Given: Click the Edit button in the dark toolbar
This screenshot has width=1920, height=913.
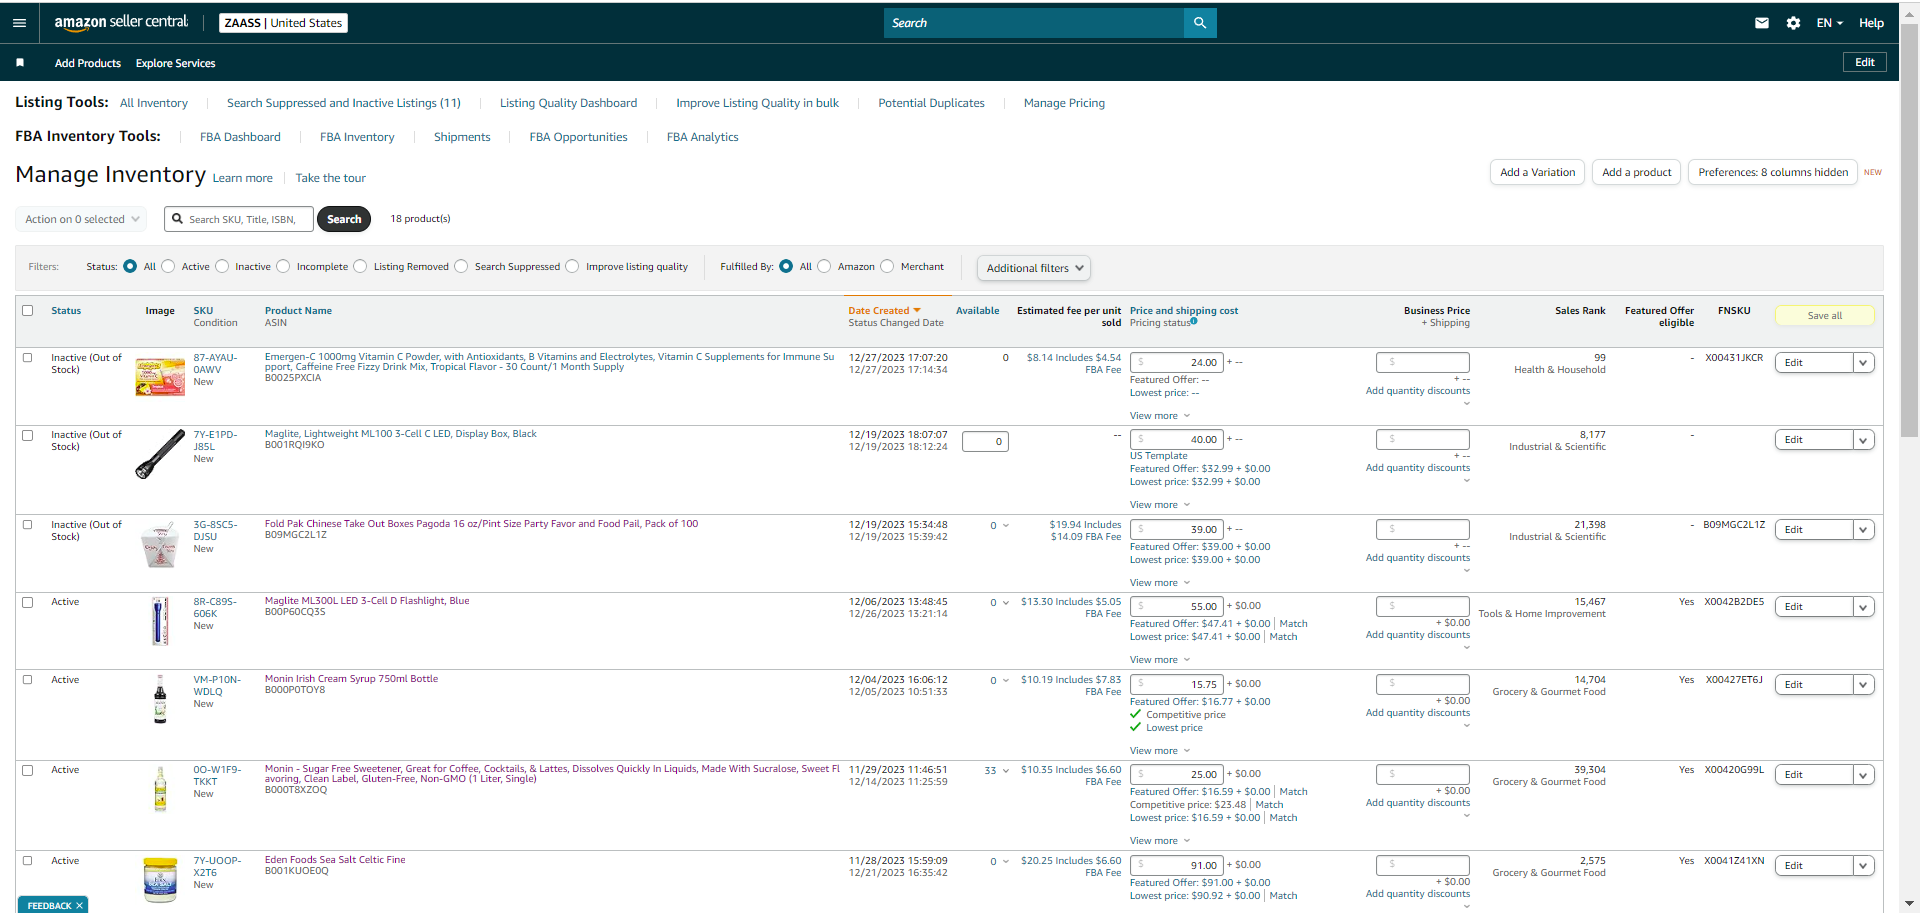Looking at the screenshot, I should (x=1865, y=62).
